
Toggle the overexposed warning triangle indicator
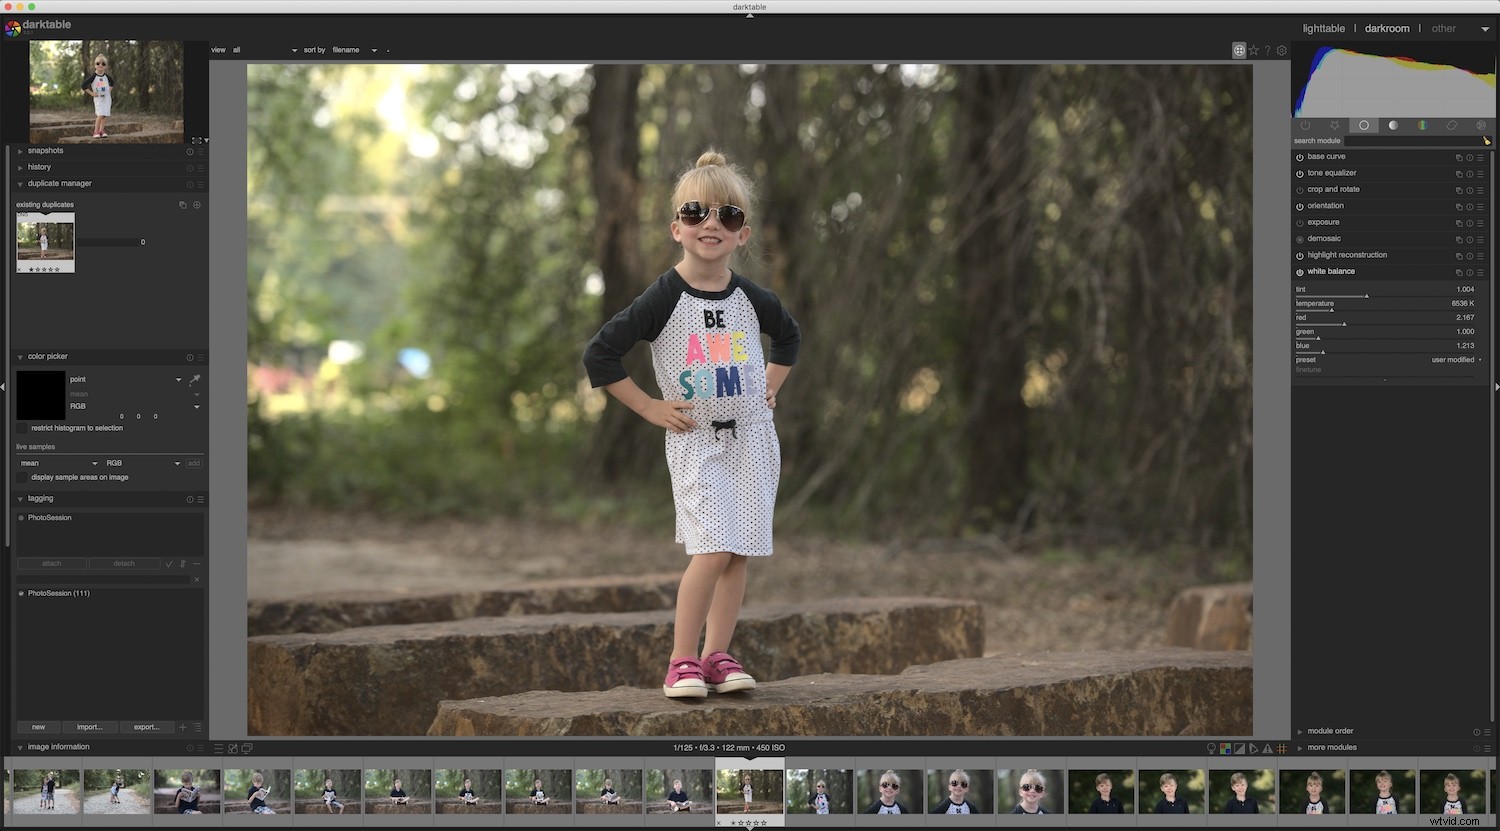1268,747
